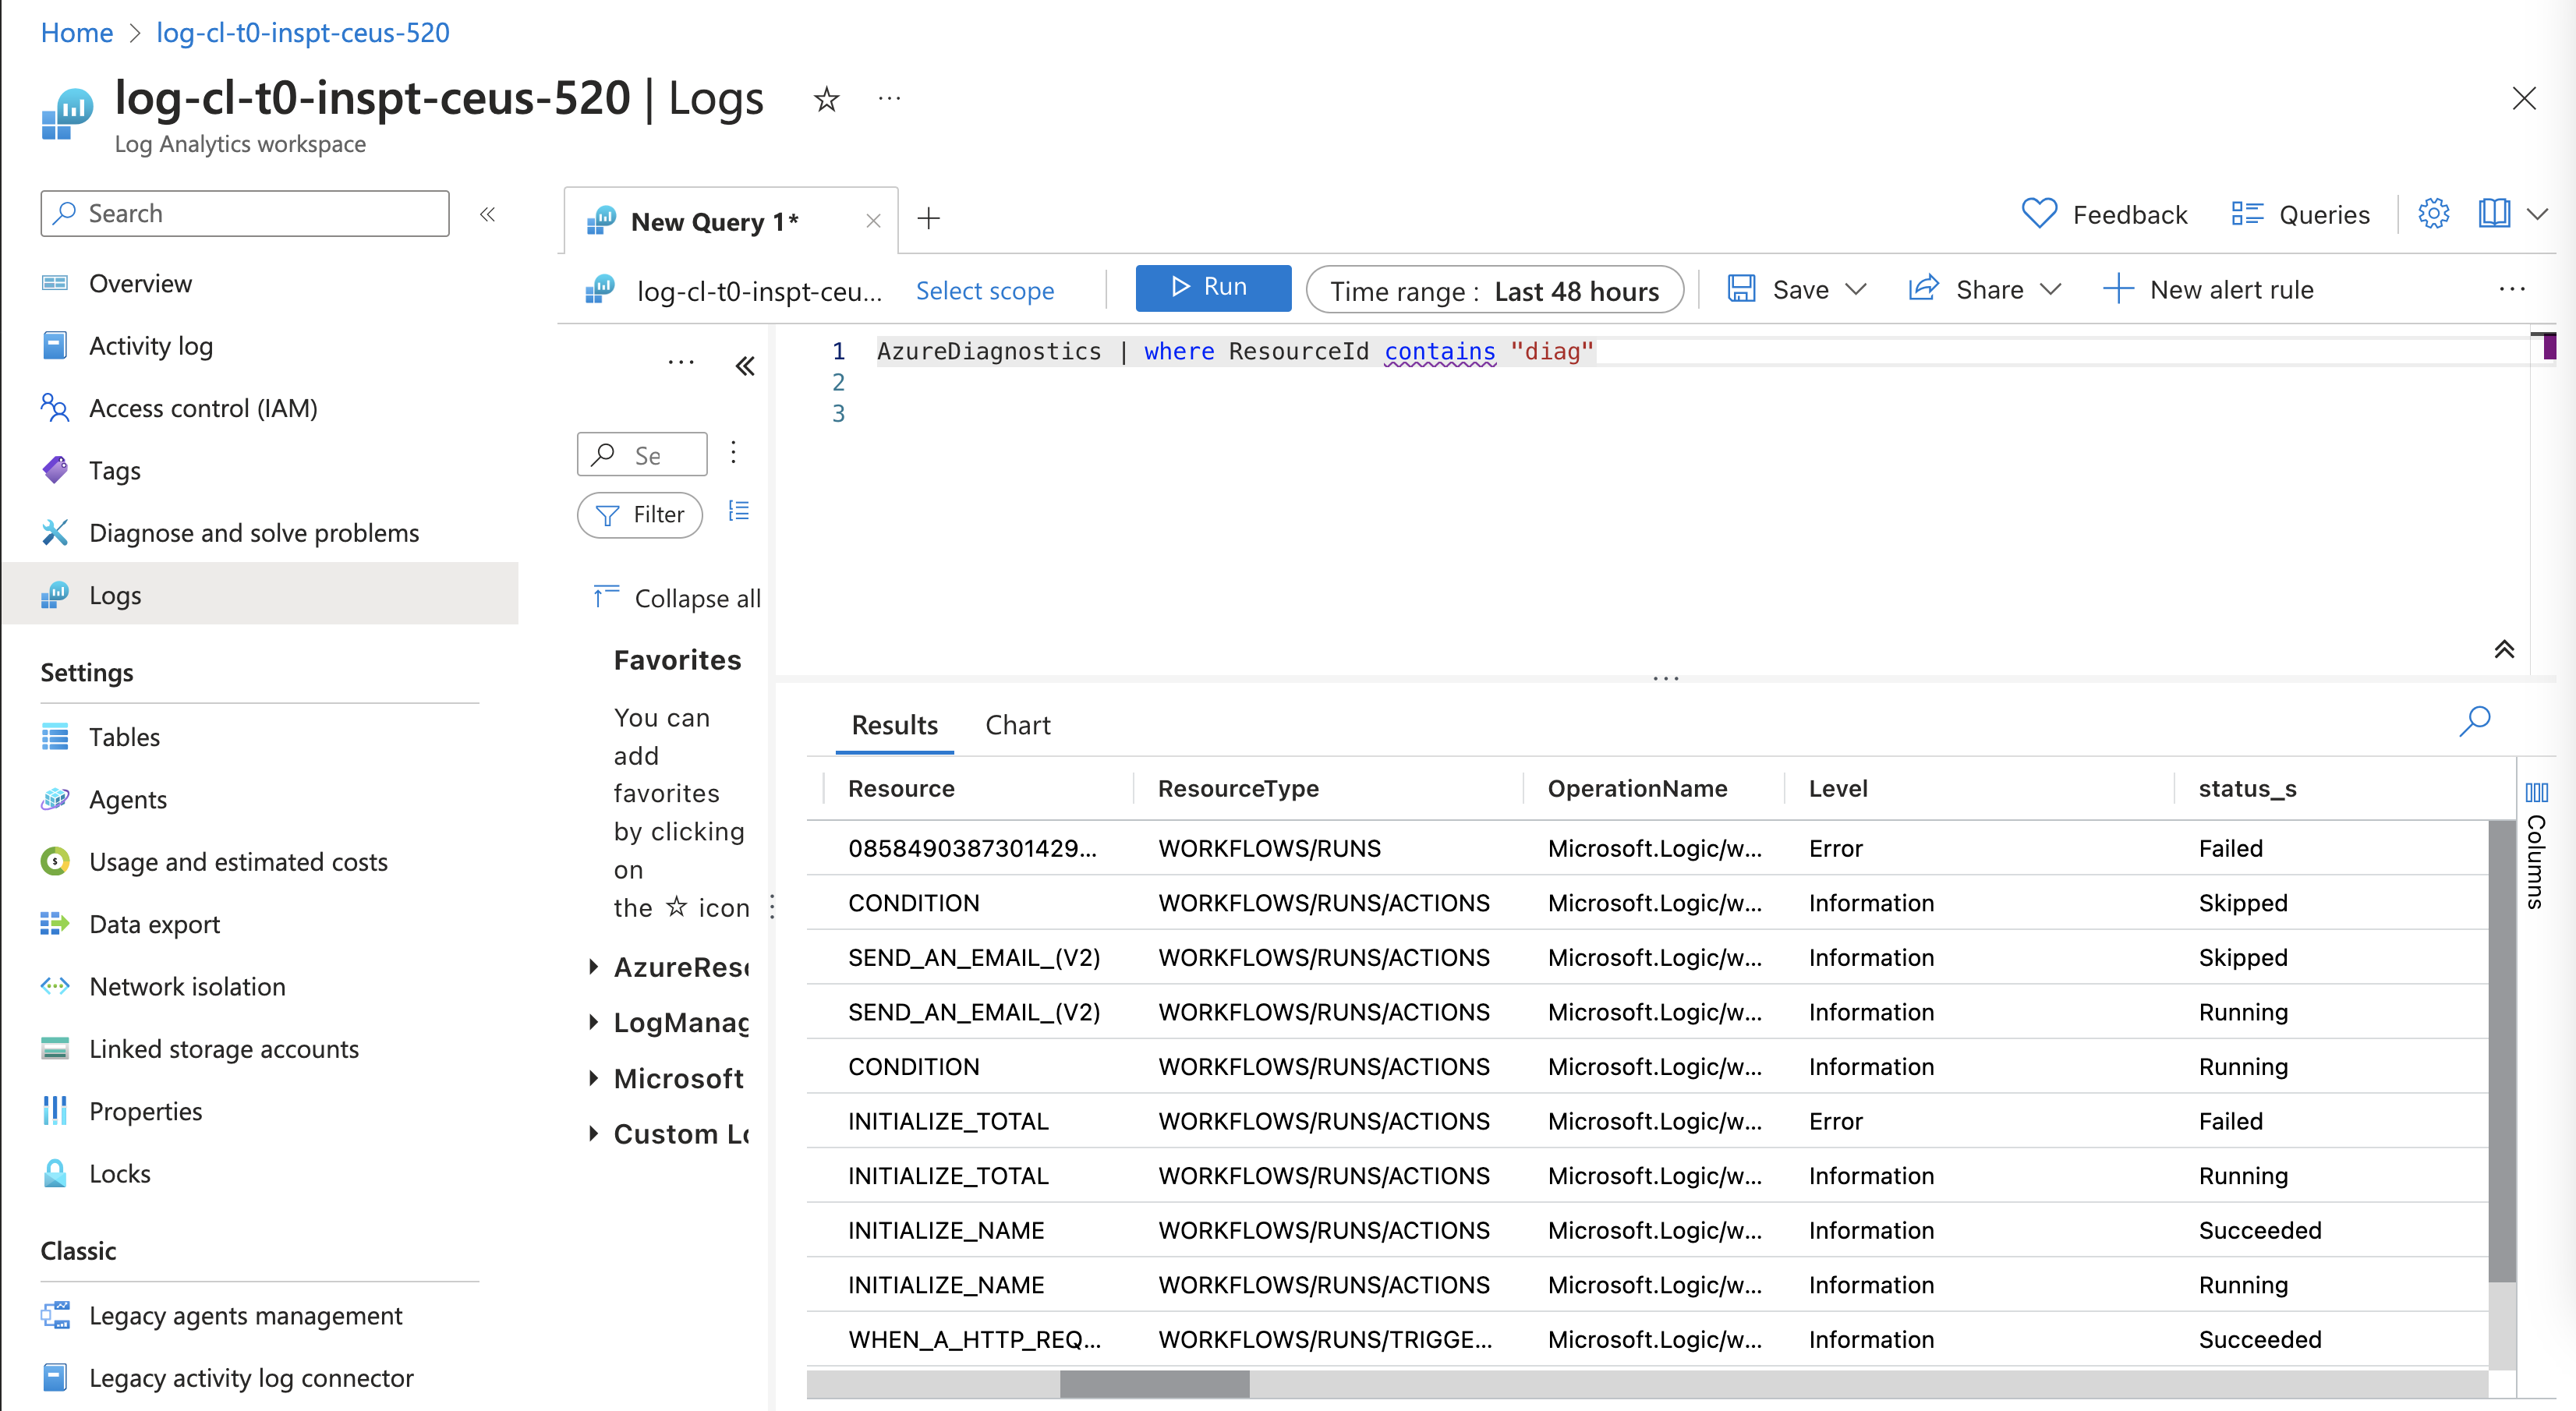Switch to the Results tab

[x=894, y=725]
